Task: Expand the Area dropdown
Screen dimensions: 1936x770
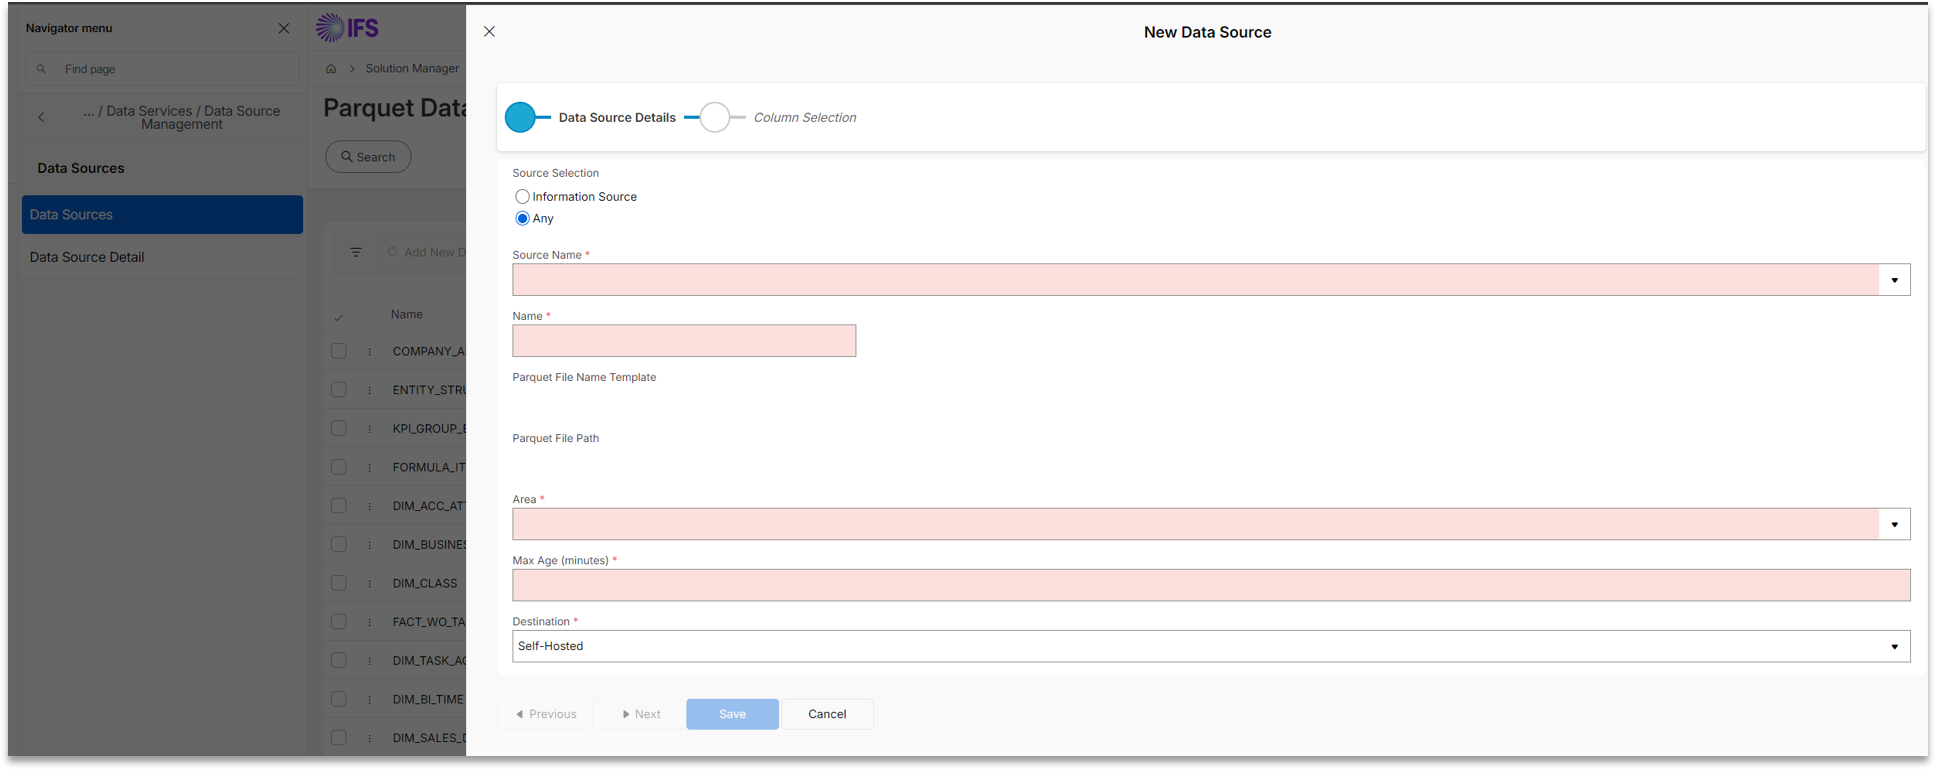Action: (x=1894, y=524)
